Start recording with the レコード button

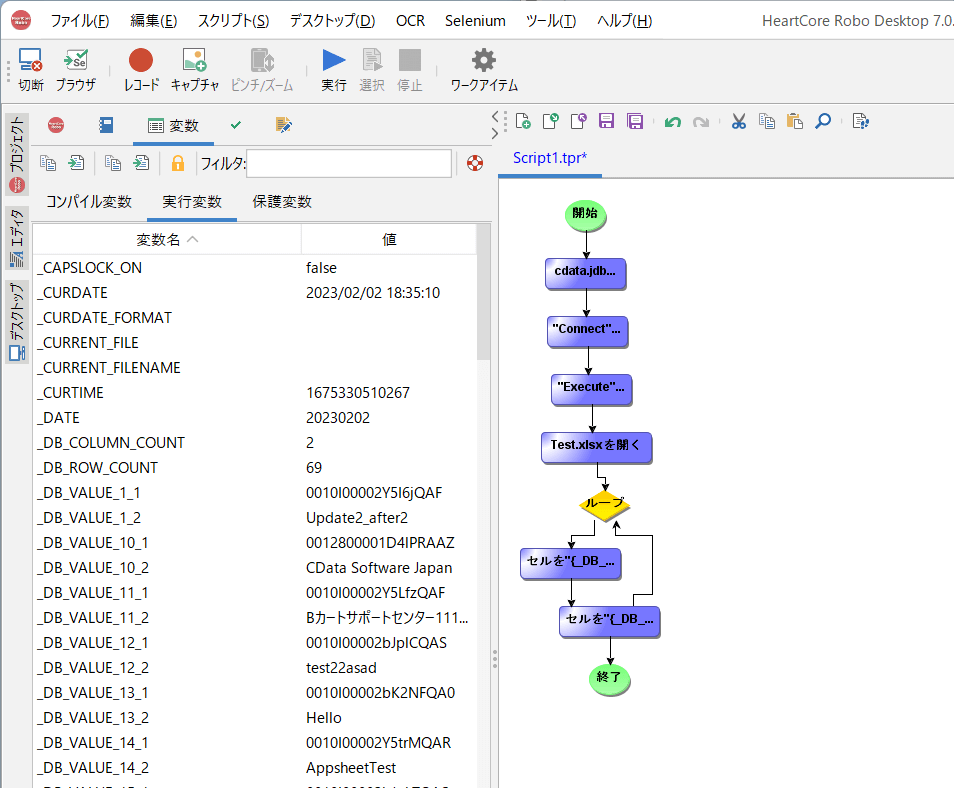pos(141,69)
